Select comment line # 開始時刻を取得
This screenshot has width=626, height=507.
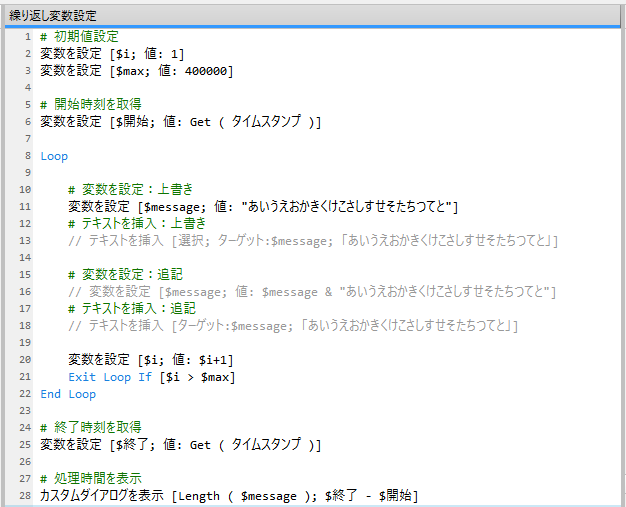[x=91, y=105]
